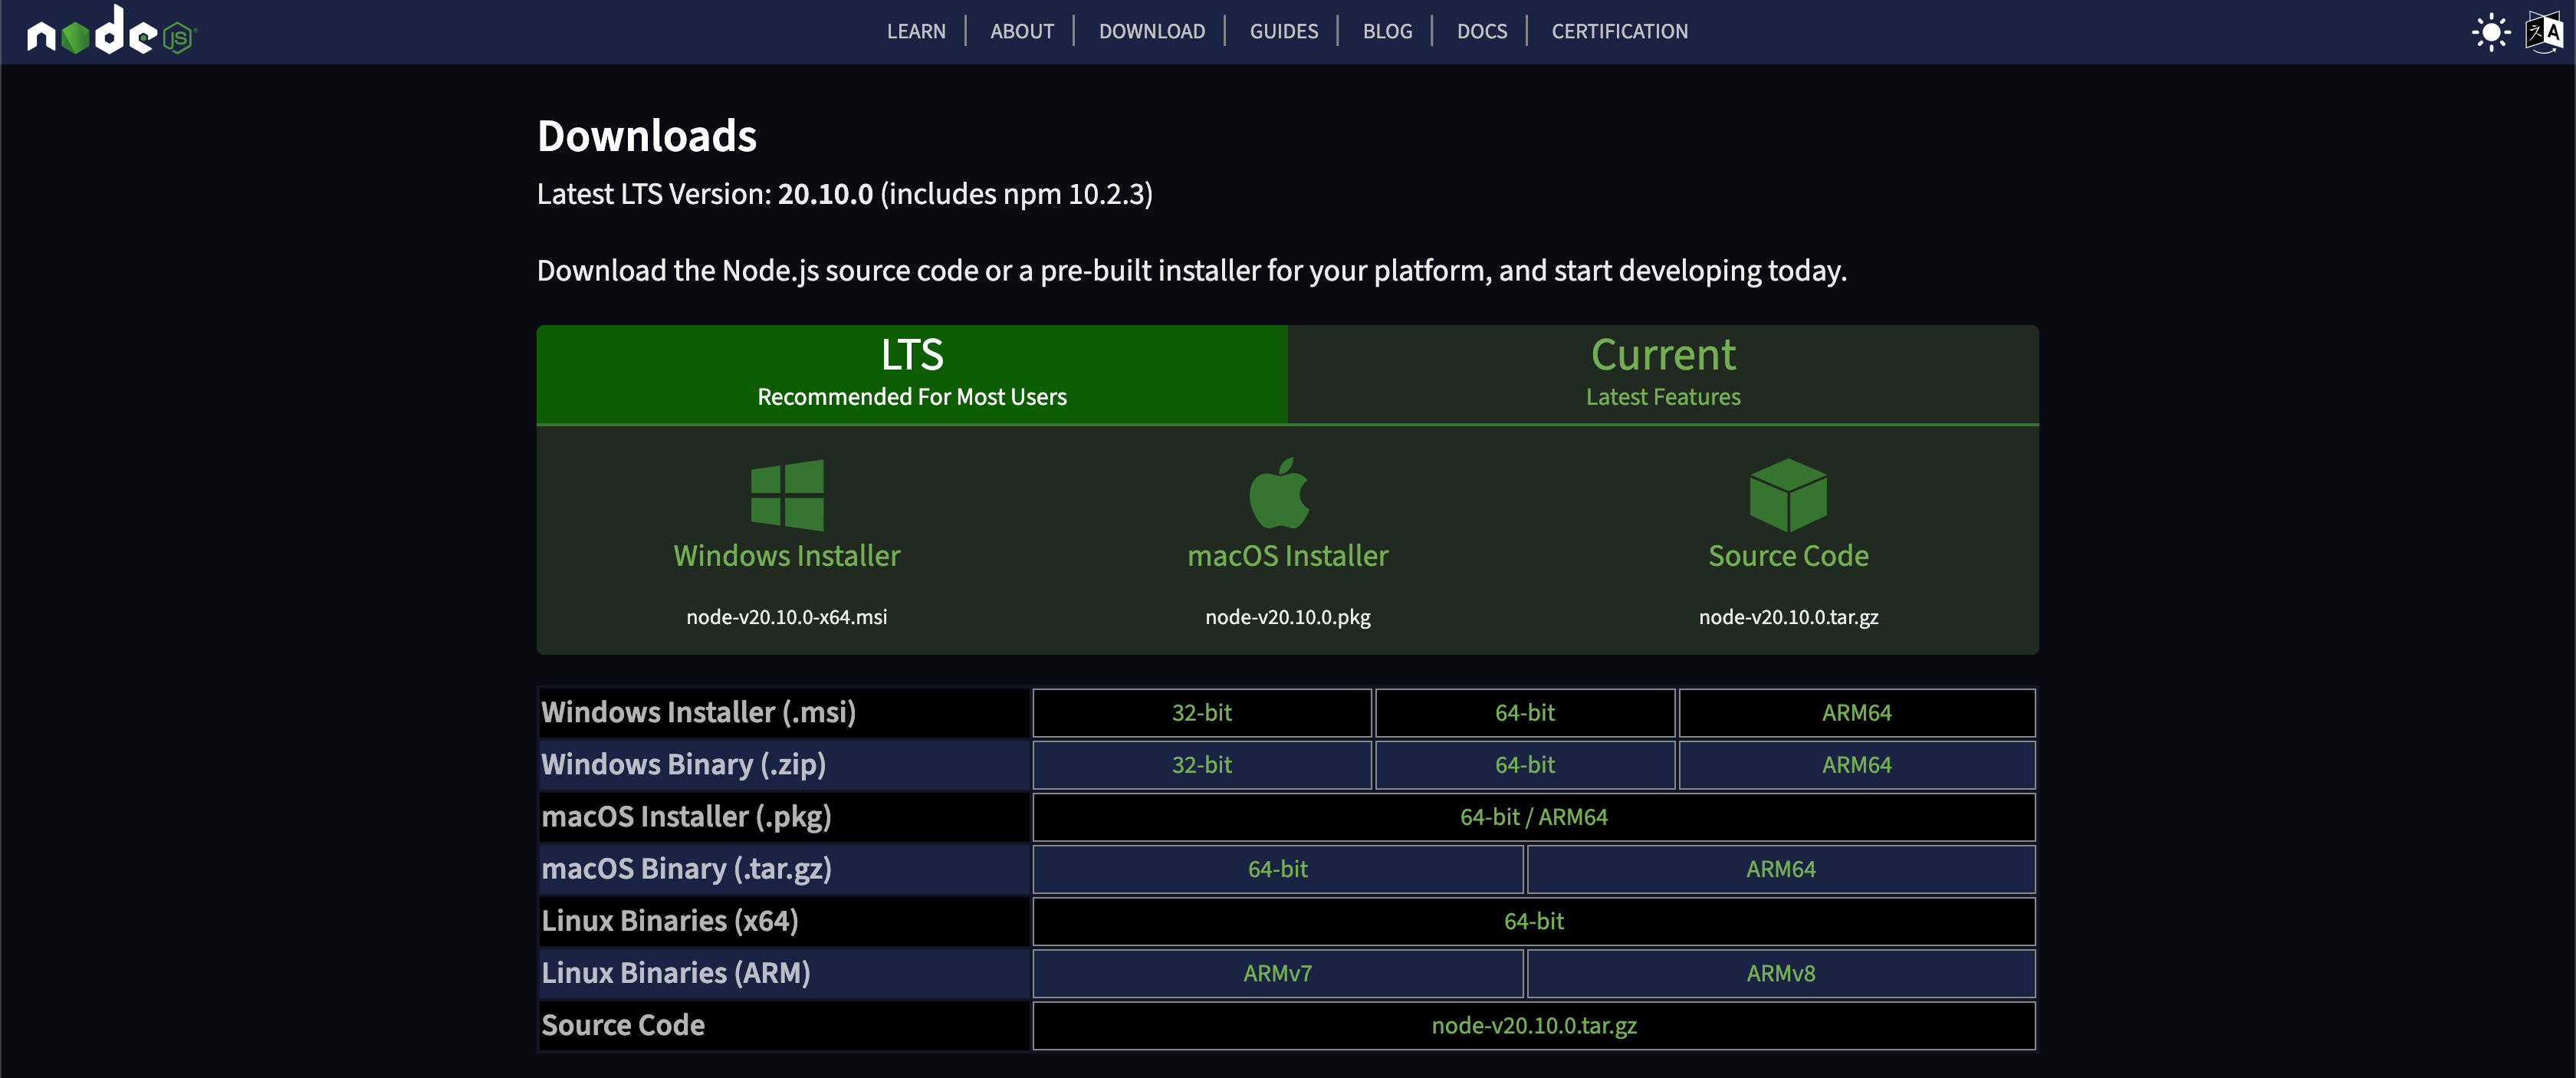The image size is (2576, 1078).
Task: Click the macOS Installer (.pkg) row label
Action: point(686,816)
